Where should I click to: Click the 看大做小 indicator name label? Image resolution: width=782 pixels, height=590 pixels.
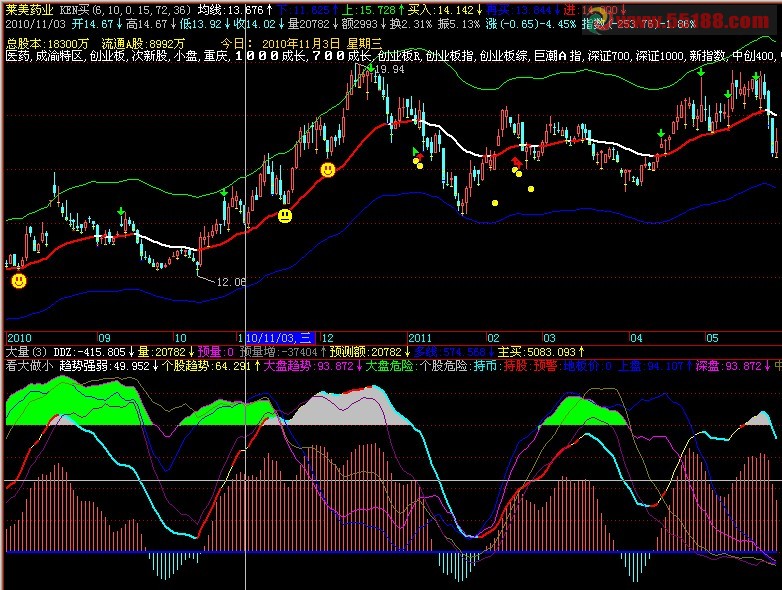29,366
